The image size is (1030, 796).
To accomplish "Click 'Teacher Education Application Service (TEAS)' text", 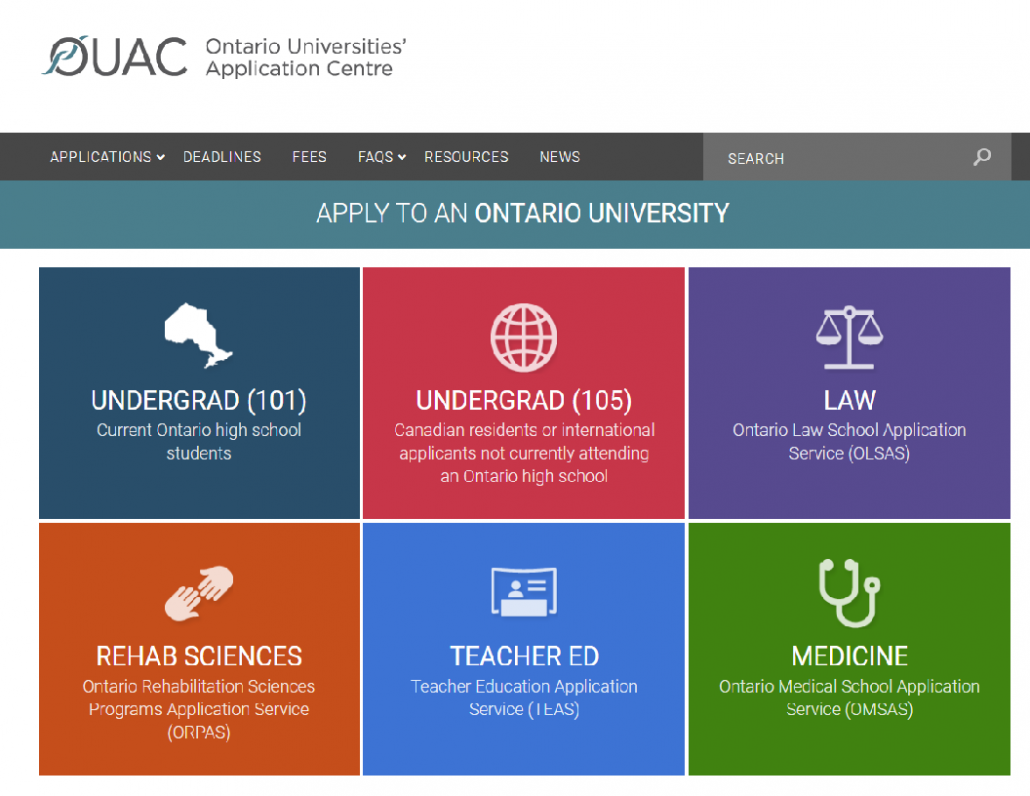I will 524,697.
